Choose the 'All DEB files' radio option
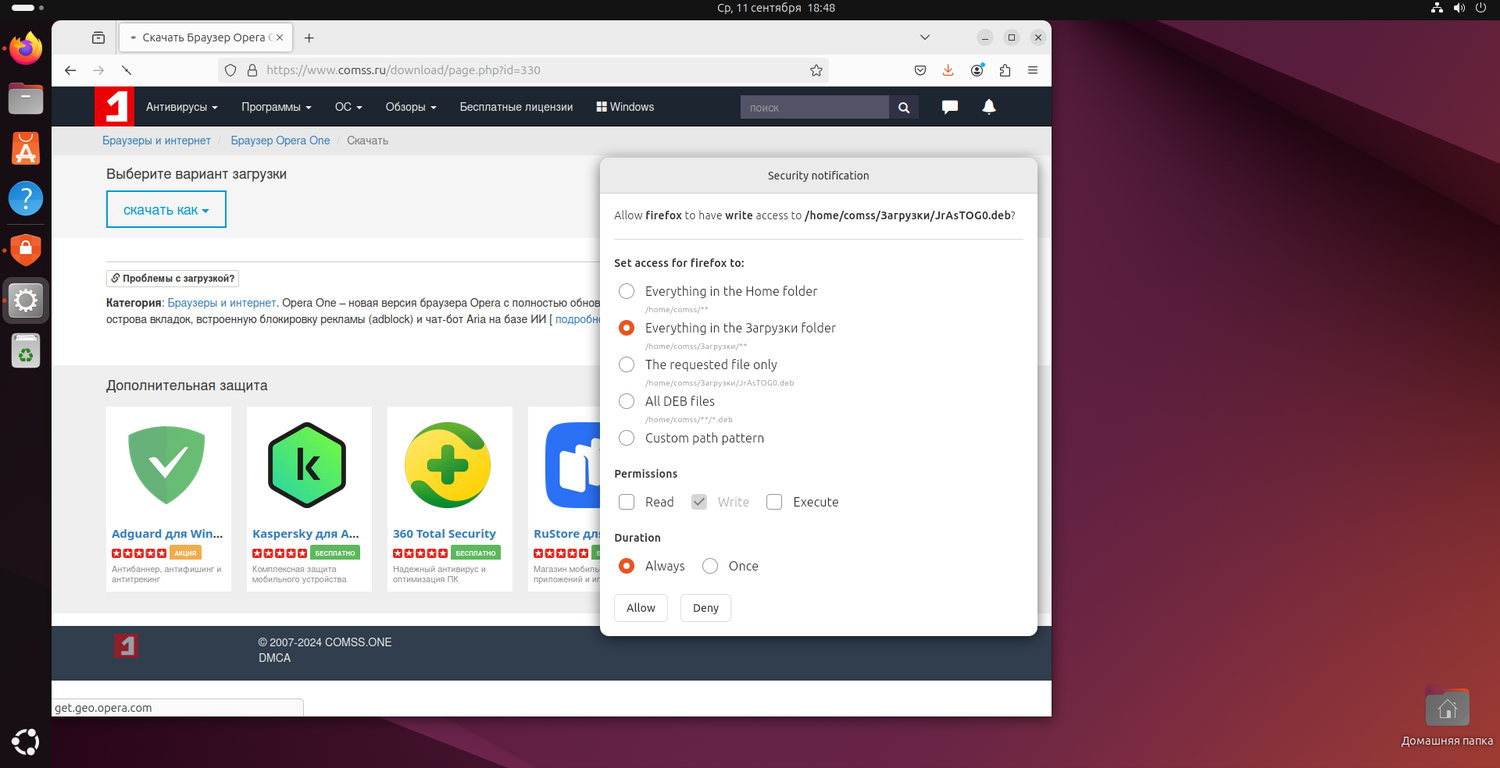This screenshot has width=1500, height=768. click(x=626, y=401)
